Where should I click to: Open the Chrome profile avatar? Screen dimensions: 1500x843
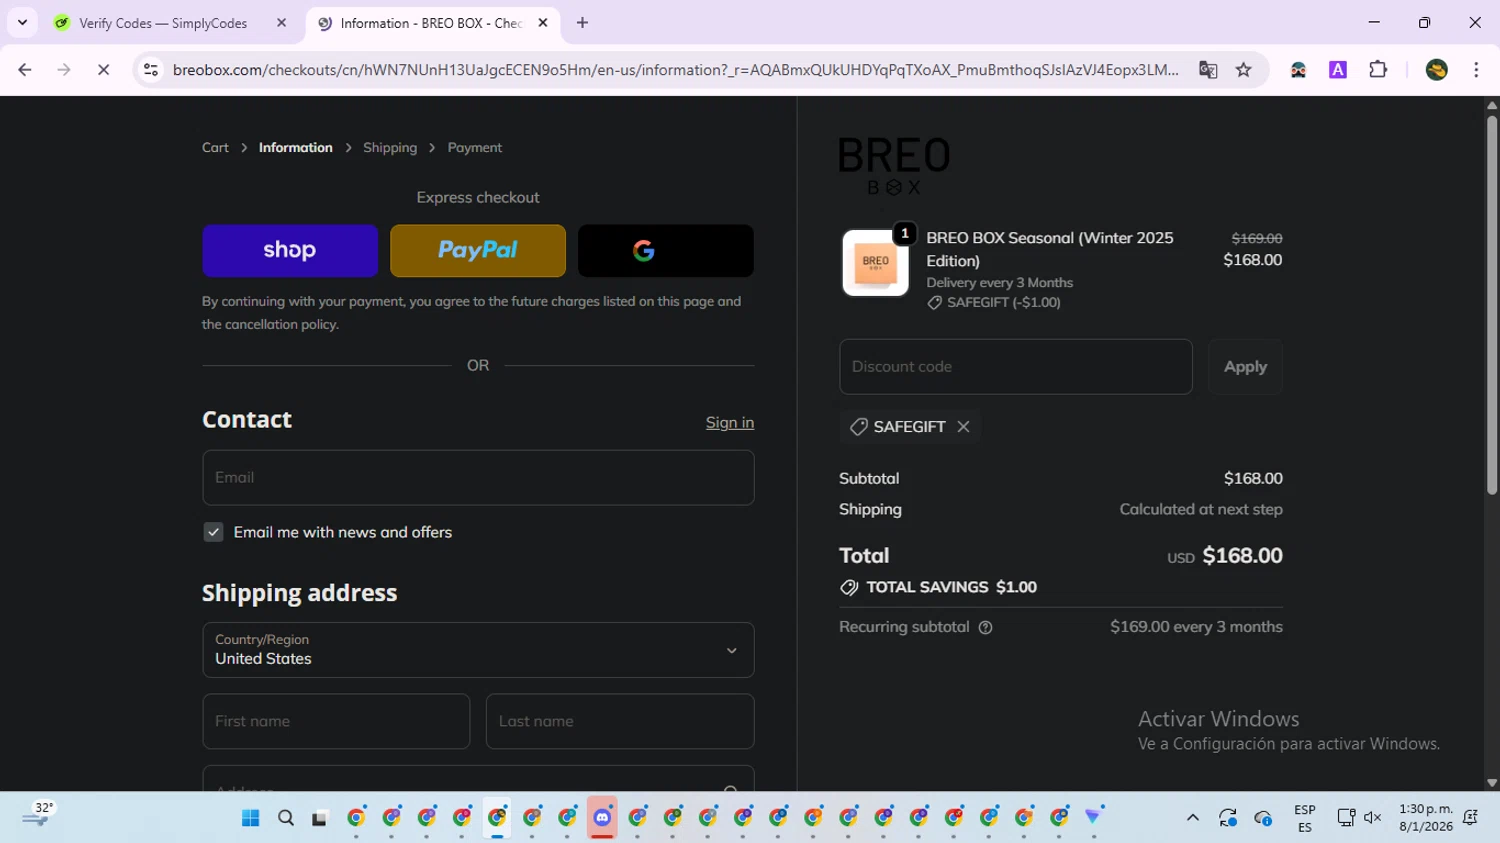click(1437, 70)
